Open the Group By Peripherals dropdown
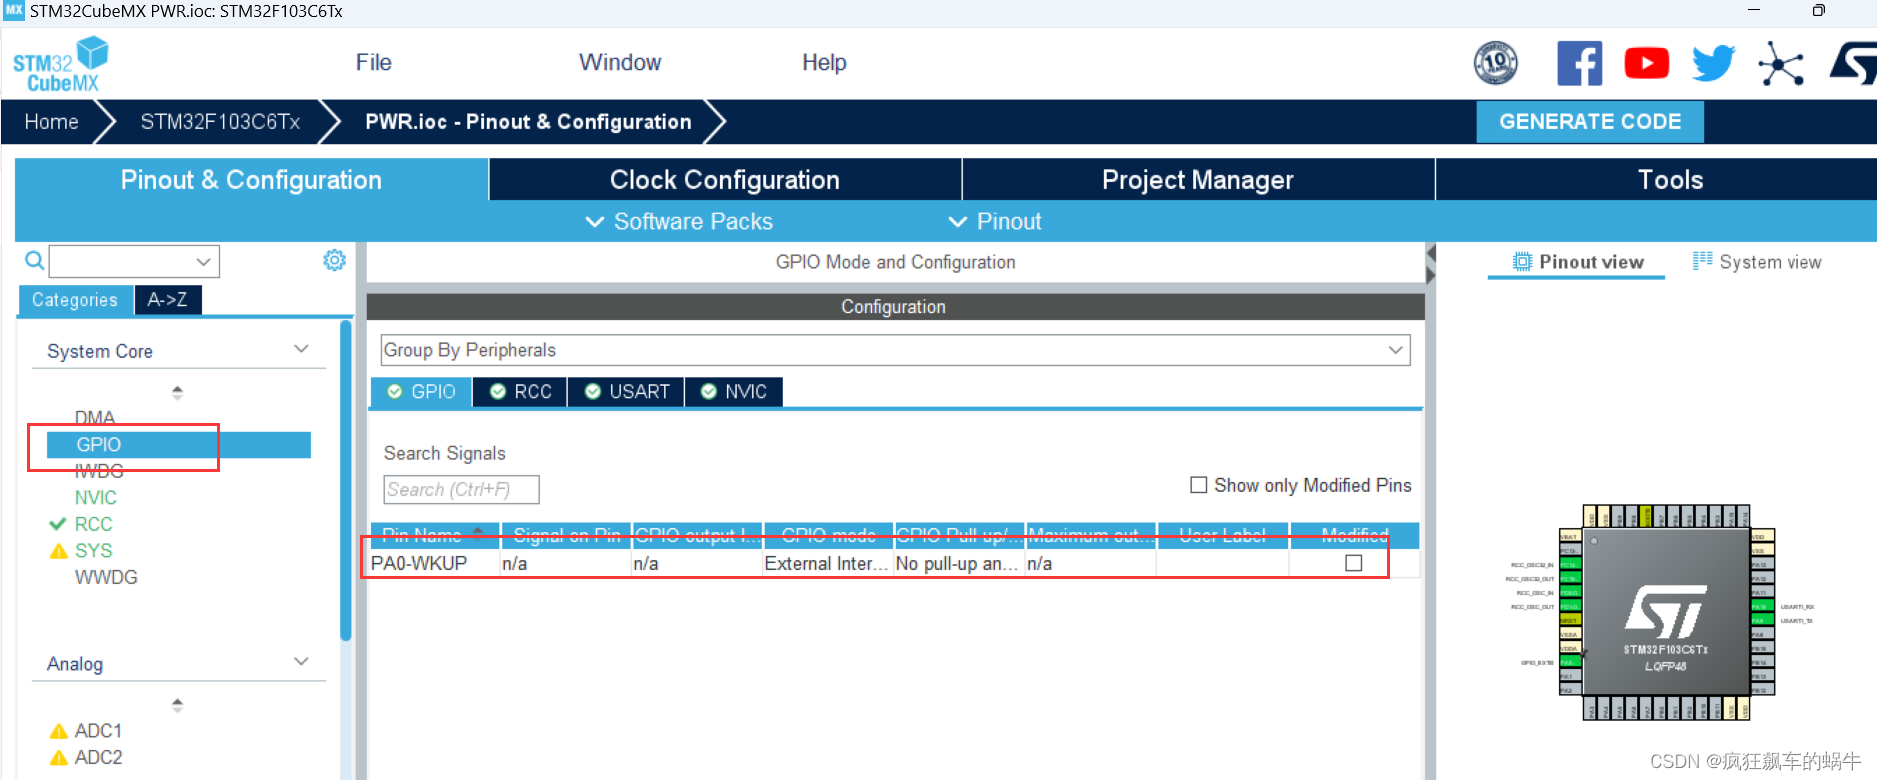The image size is (1877, 780). pyautogui.click(x=895, y=350)
